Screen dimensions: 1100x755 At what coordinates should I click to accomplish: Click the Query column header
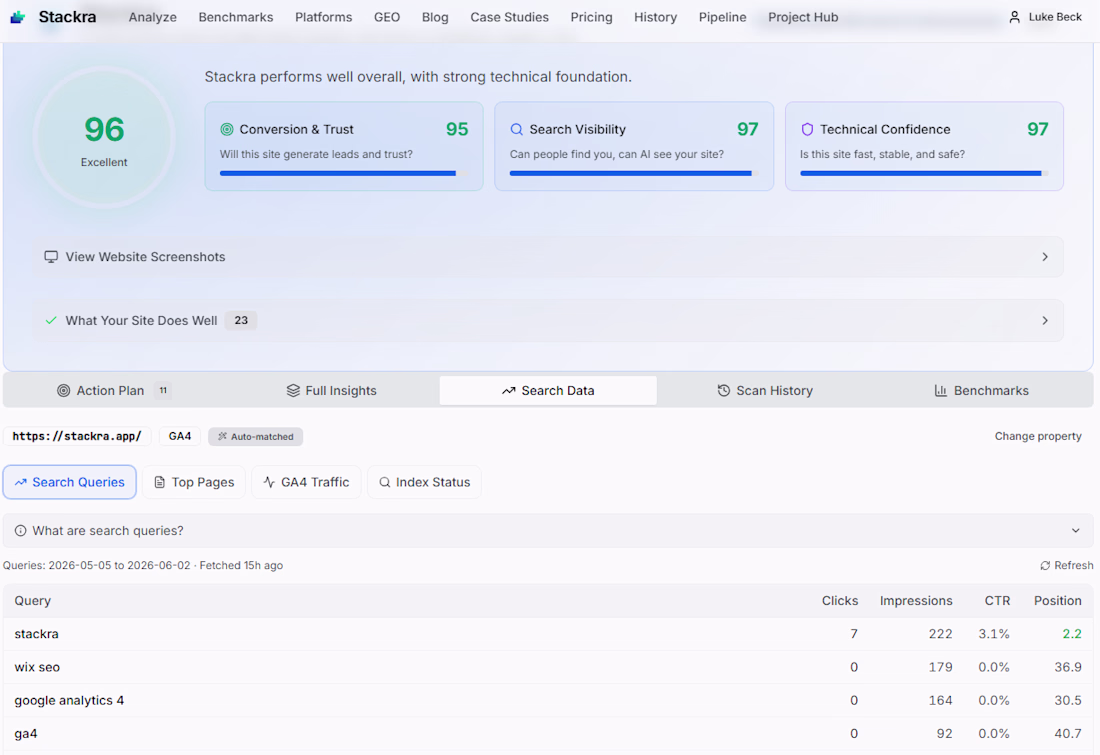click(x=32, y=601)
